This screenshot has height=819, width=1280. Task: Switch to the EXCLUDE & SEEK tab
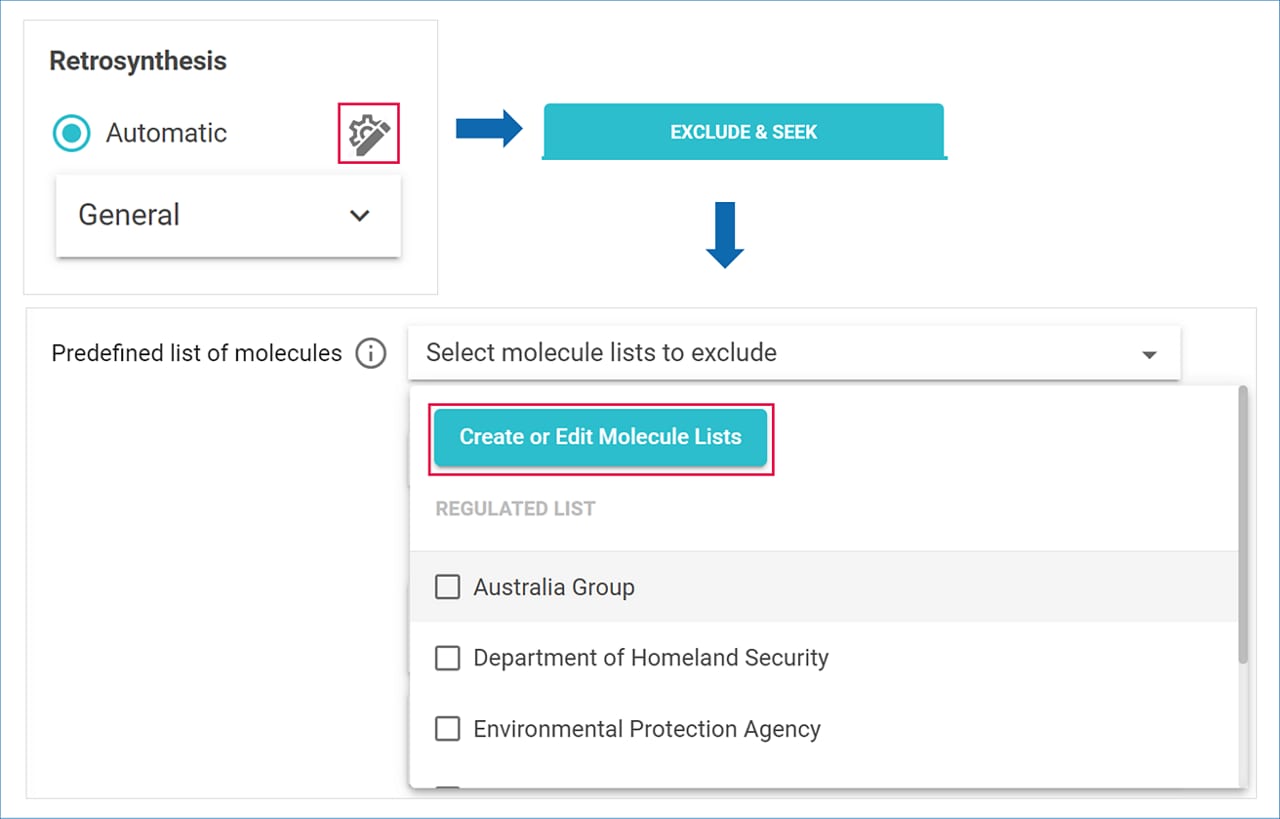[x=744, y=132]
